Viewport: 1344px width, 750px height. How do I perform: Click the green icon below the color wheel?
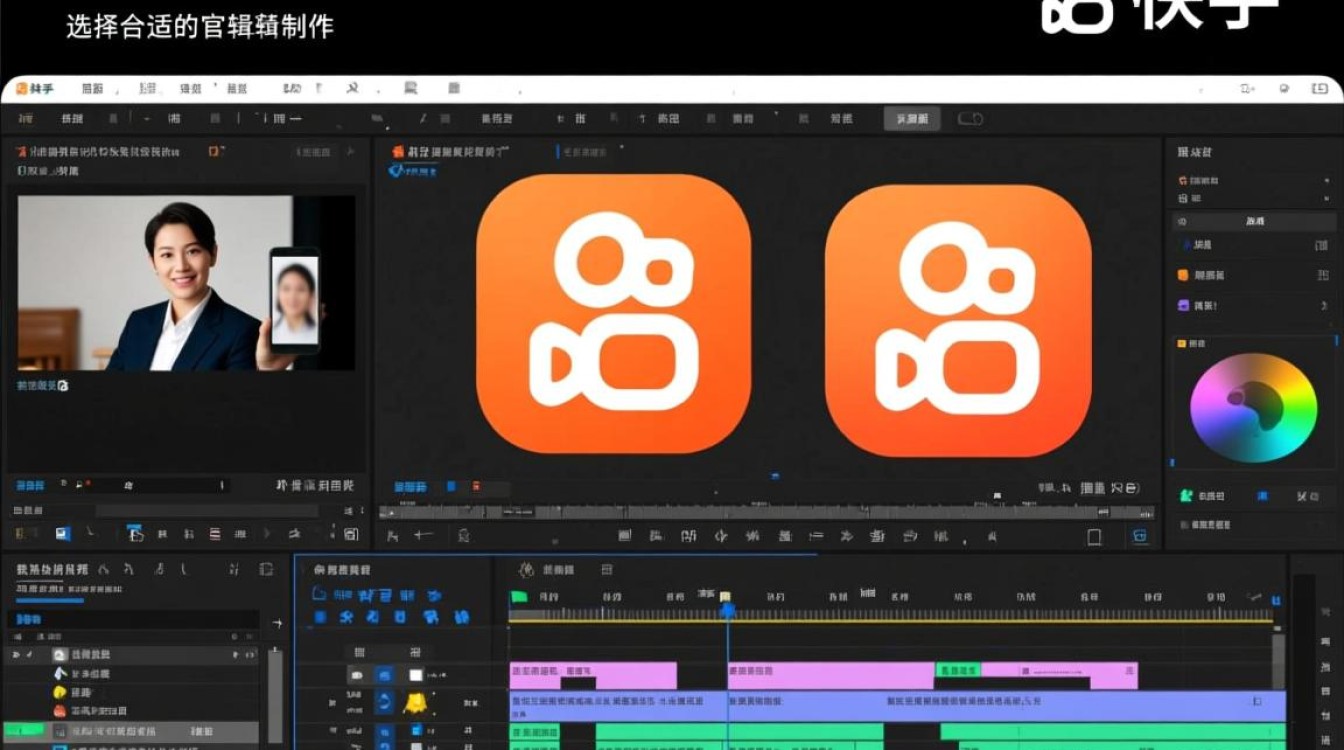(x=1186, y=496)
